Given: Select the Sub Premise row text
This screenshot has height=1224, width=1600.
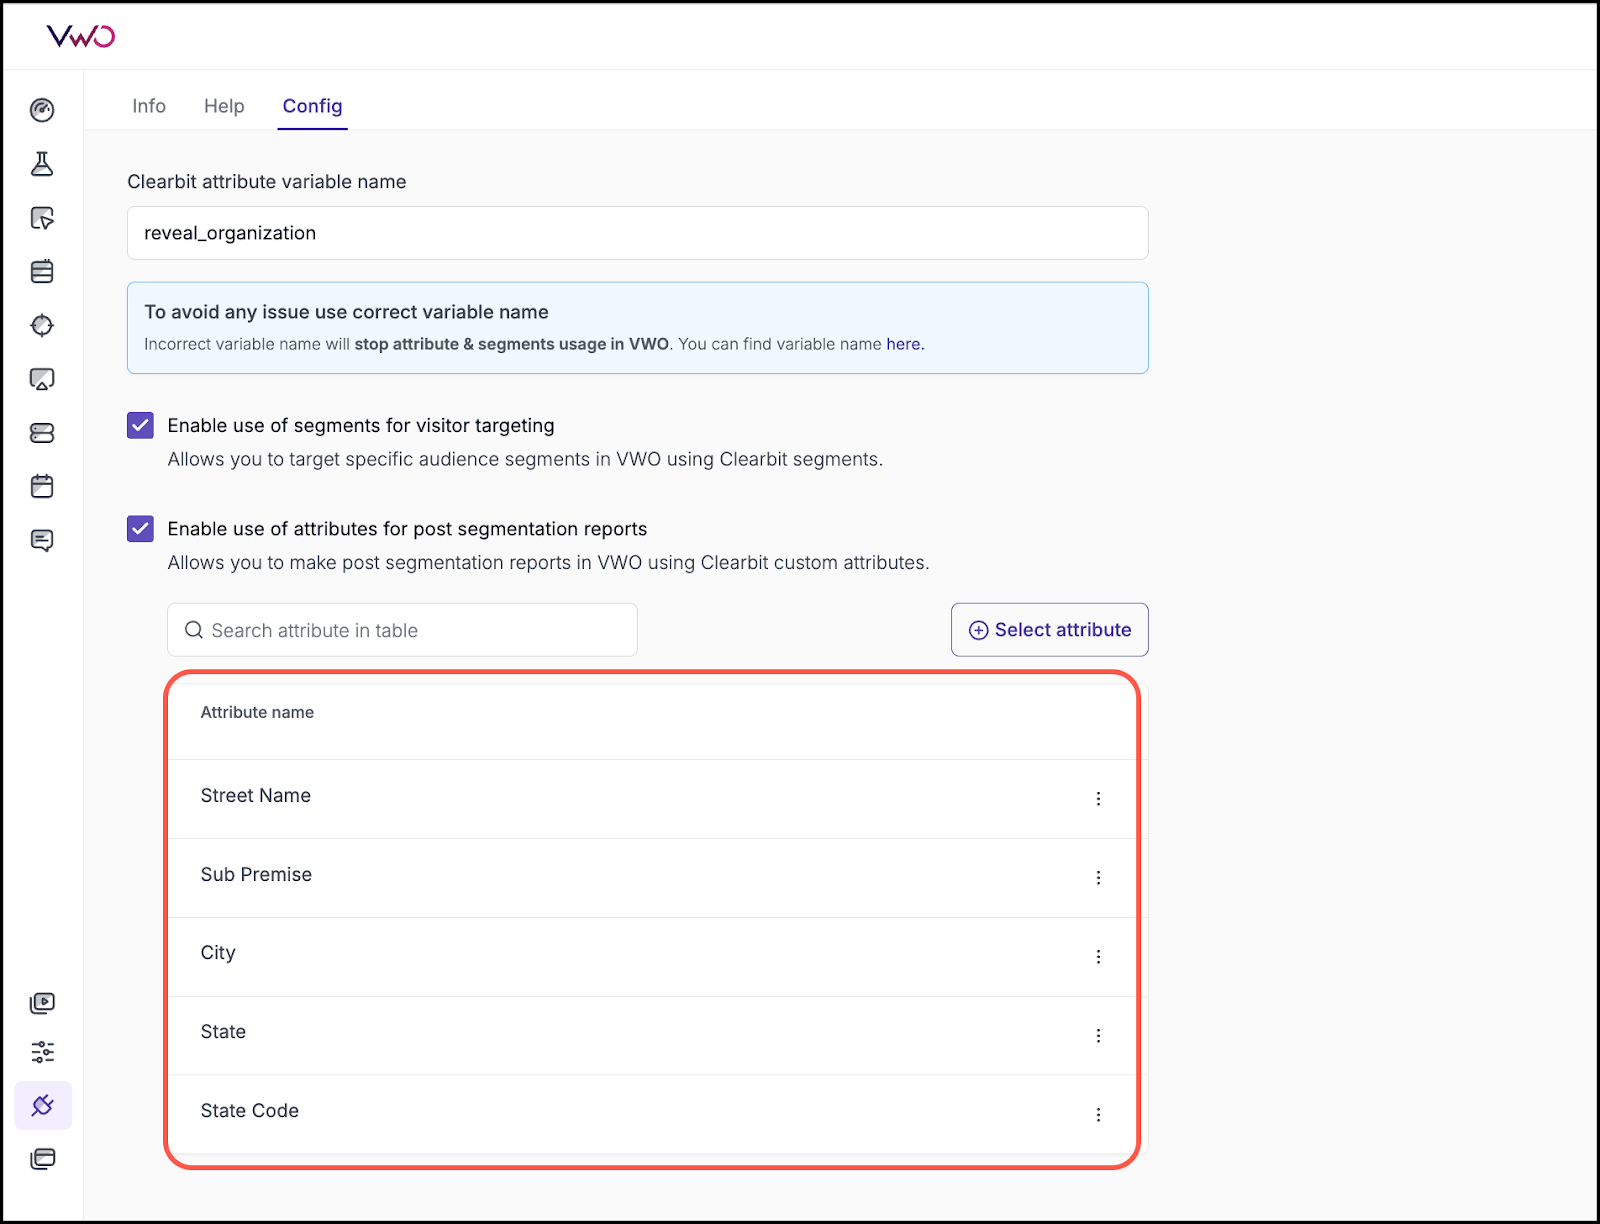Looking at the screenshot, I should click(256, 874).
